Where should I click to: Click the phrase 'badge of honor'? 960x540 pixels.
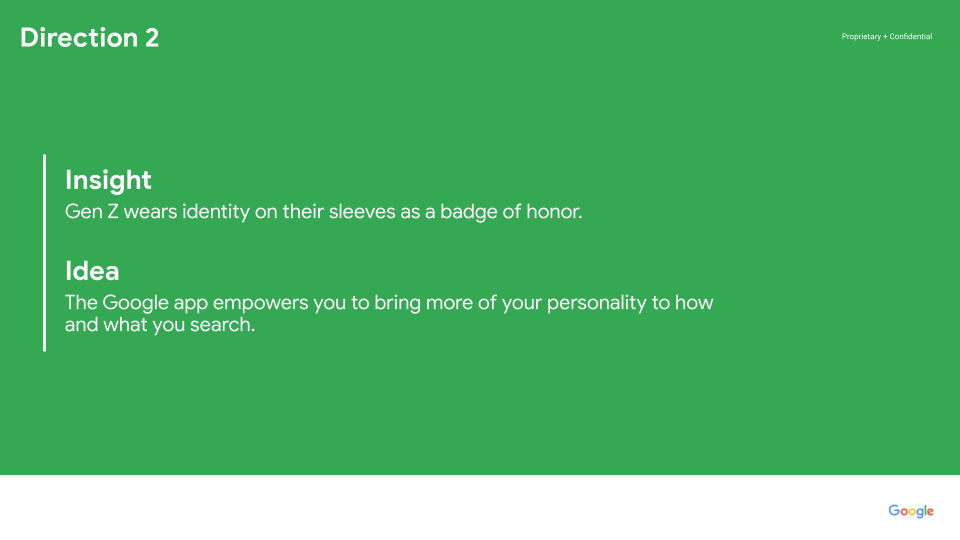(511, 212)
